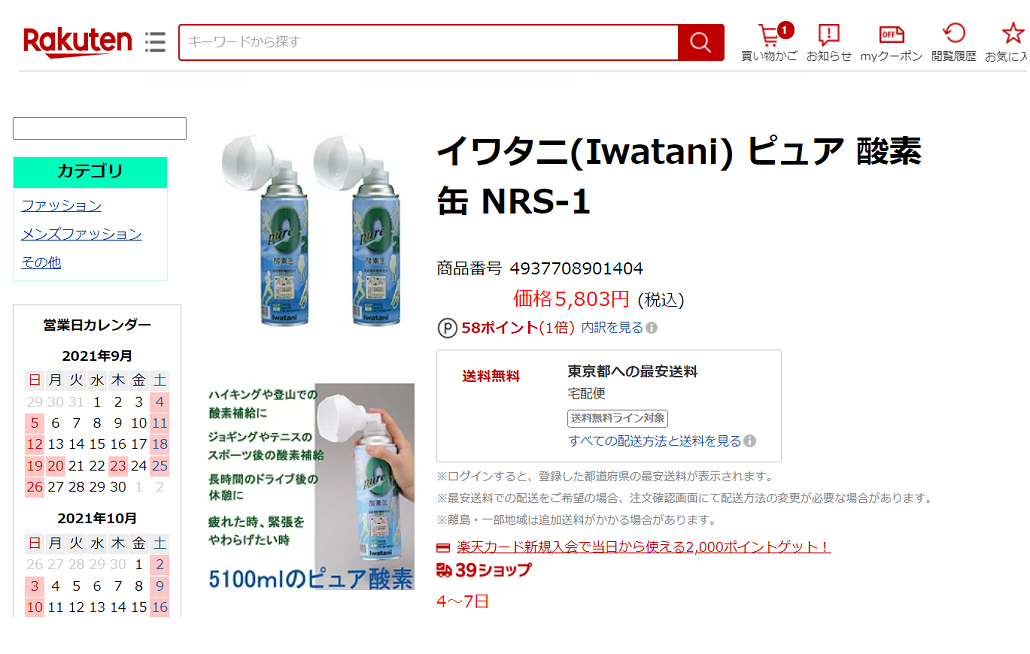Click the info icon next to 内訳を見る
Image resolution: width=1030 pixels, height=654 pixels.
(x=652, y=328)
